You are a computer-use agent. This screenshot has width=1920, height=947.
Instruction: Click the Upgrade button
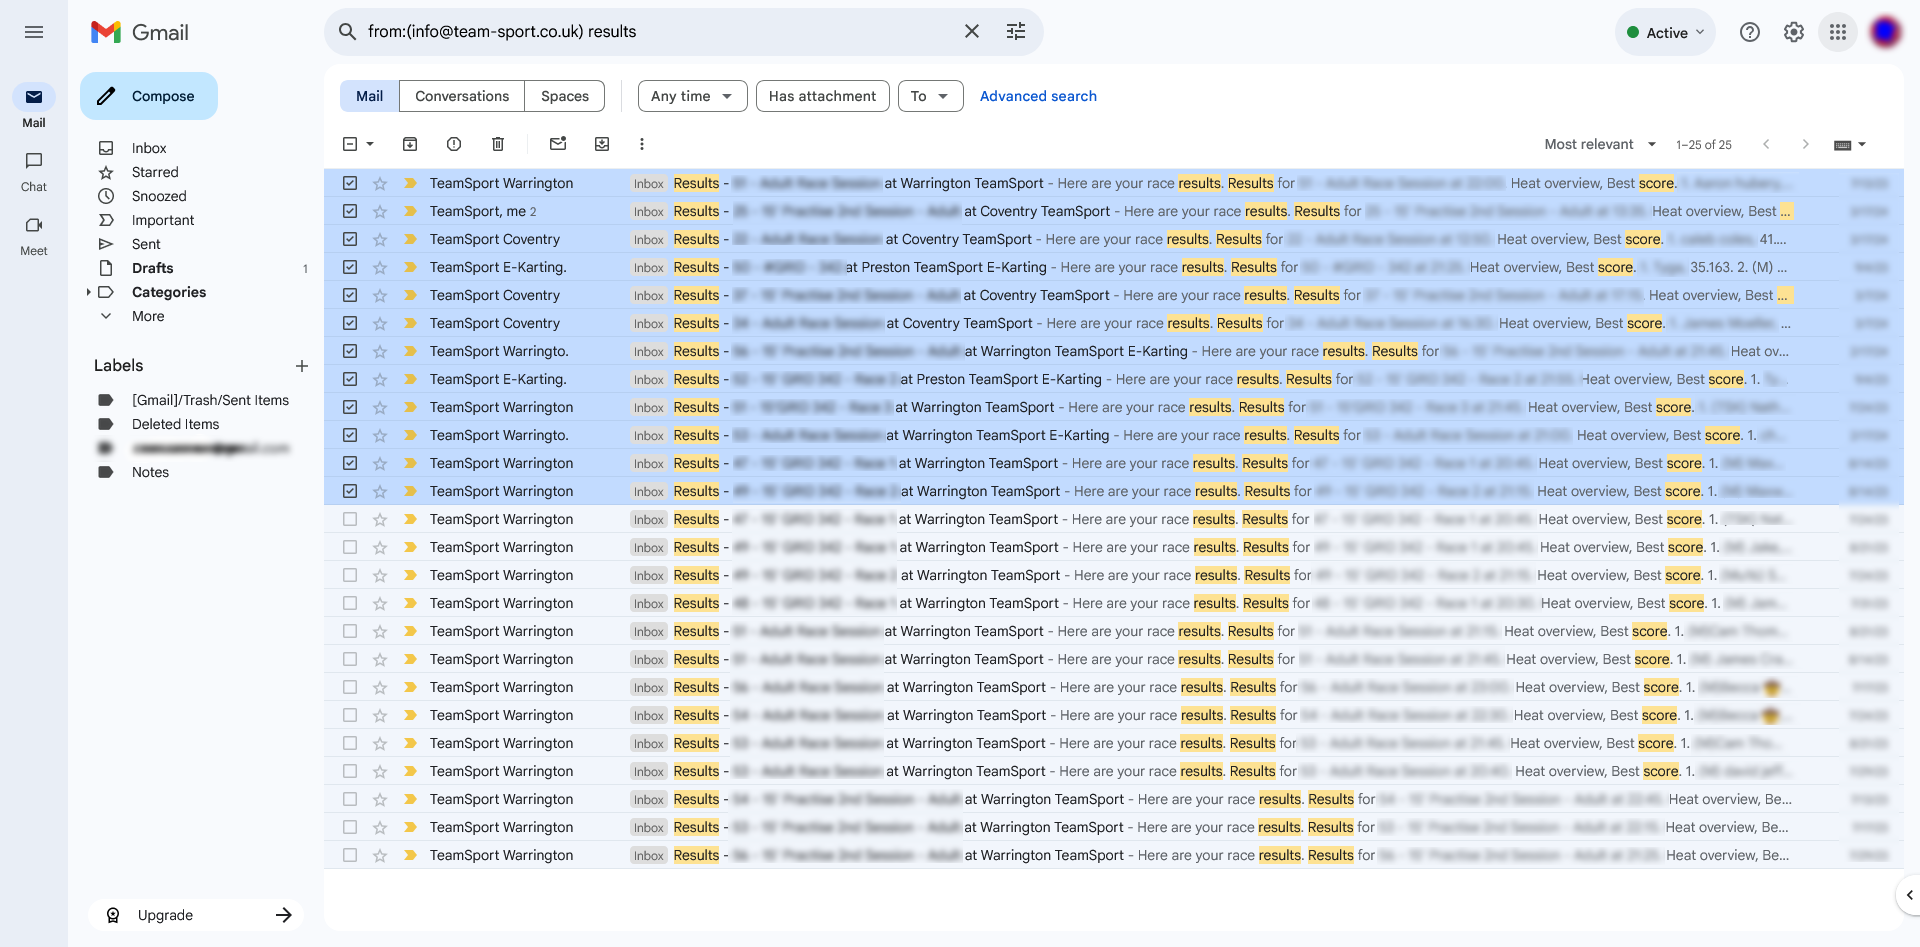pyautogui.click(x=196, y=915)
